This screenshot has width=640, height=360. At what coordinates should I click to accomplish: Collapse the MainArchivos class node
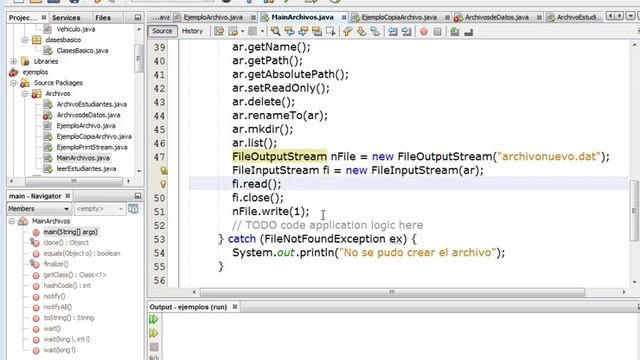click(x=12, y=221)
